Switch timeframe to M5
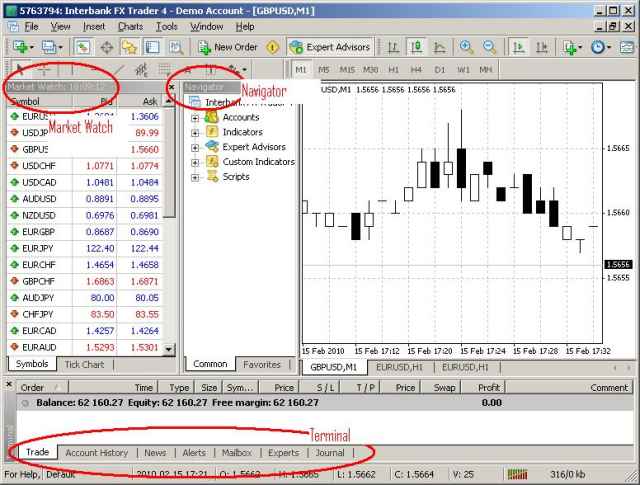Screen dimensions: 640x485 point(324,69)
